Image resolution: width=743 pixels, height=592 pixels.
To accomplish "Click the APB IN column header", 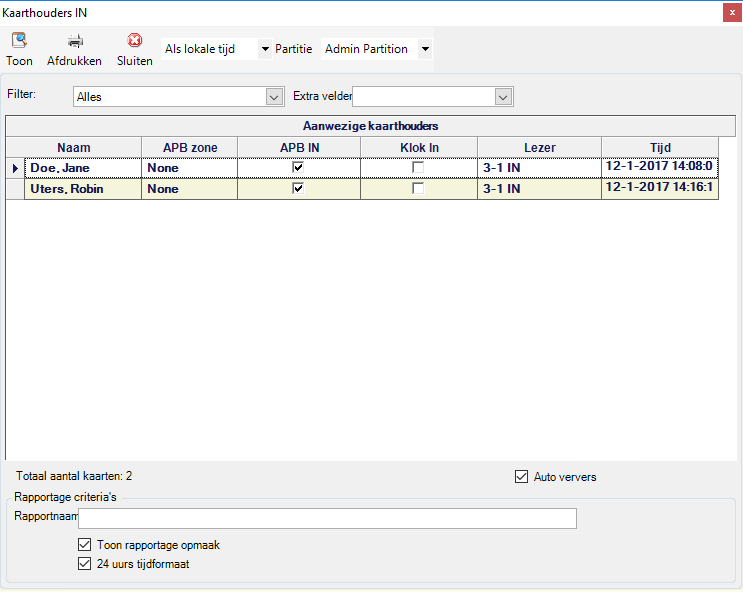I will pyautogui.click(x=299, y=147).
